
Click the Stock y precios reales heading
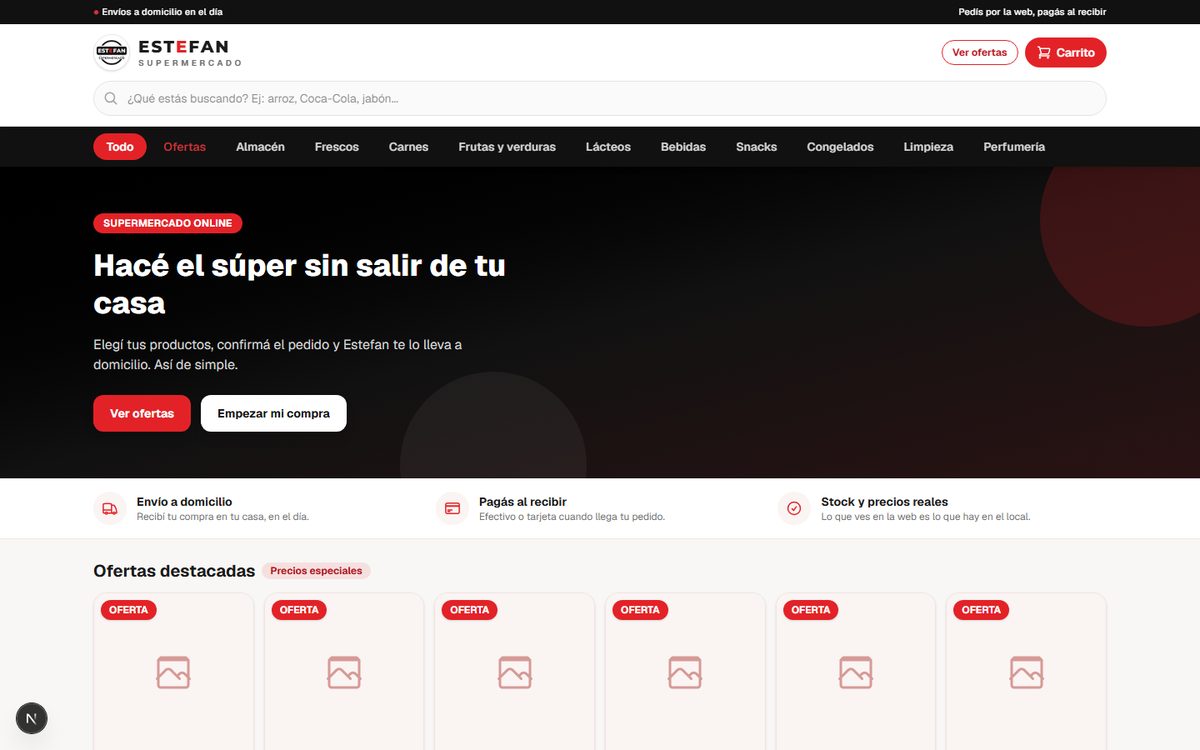point(885,502)
